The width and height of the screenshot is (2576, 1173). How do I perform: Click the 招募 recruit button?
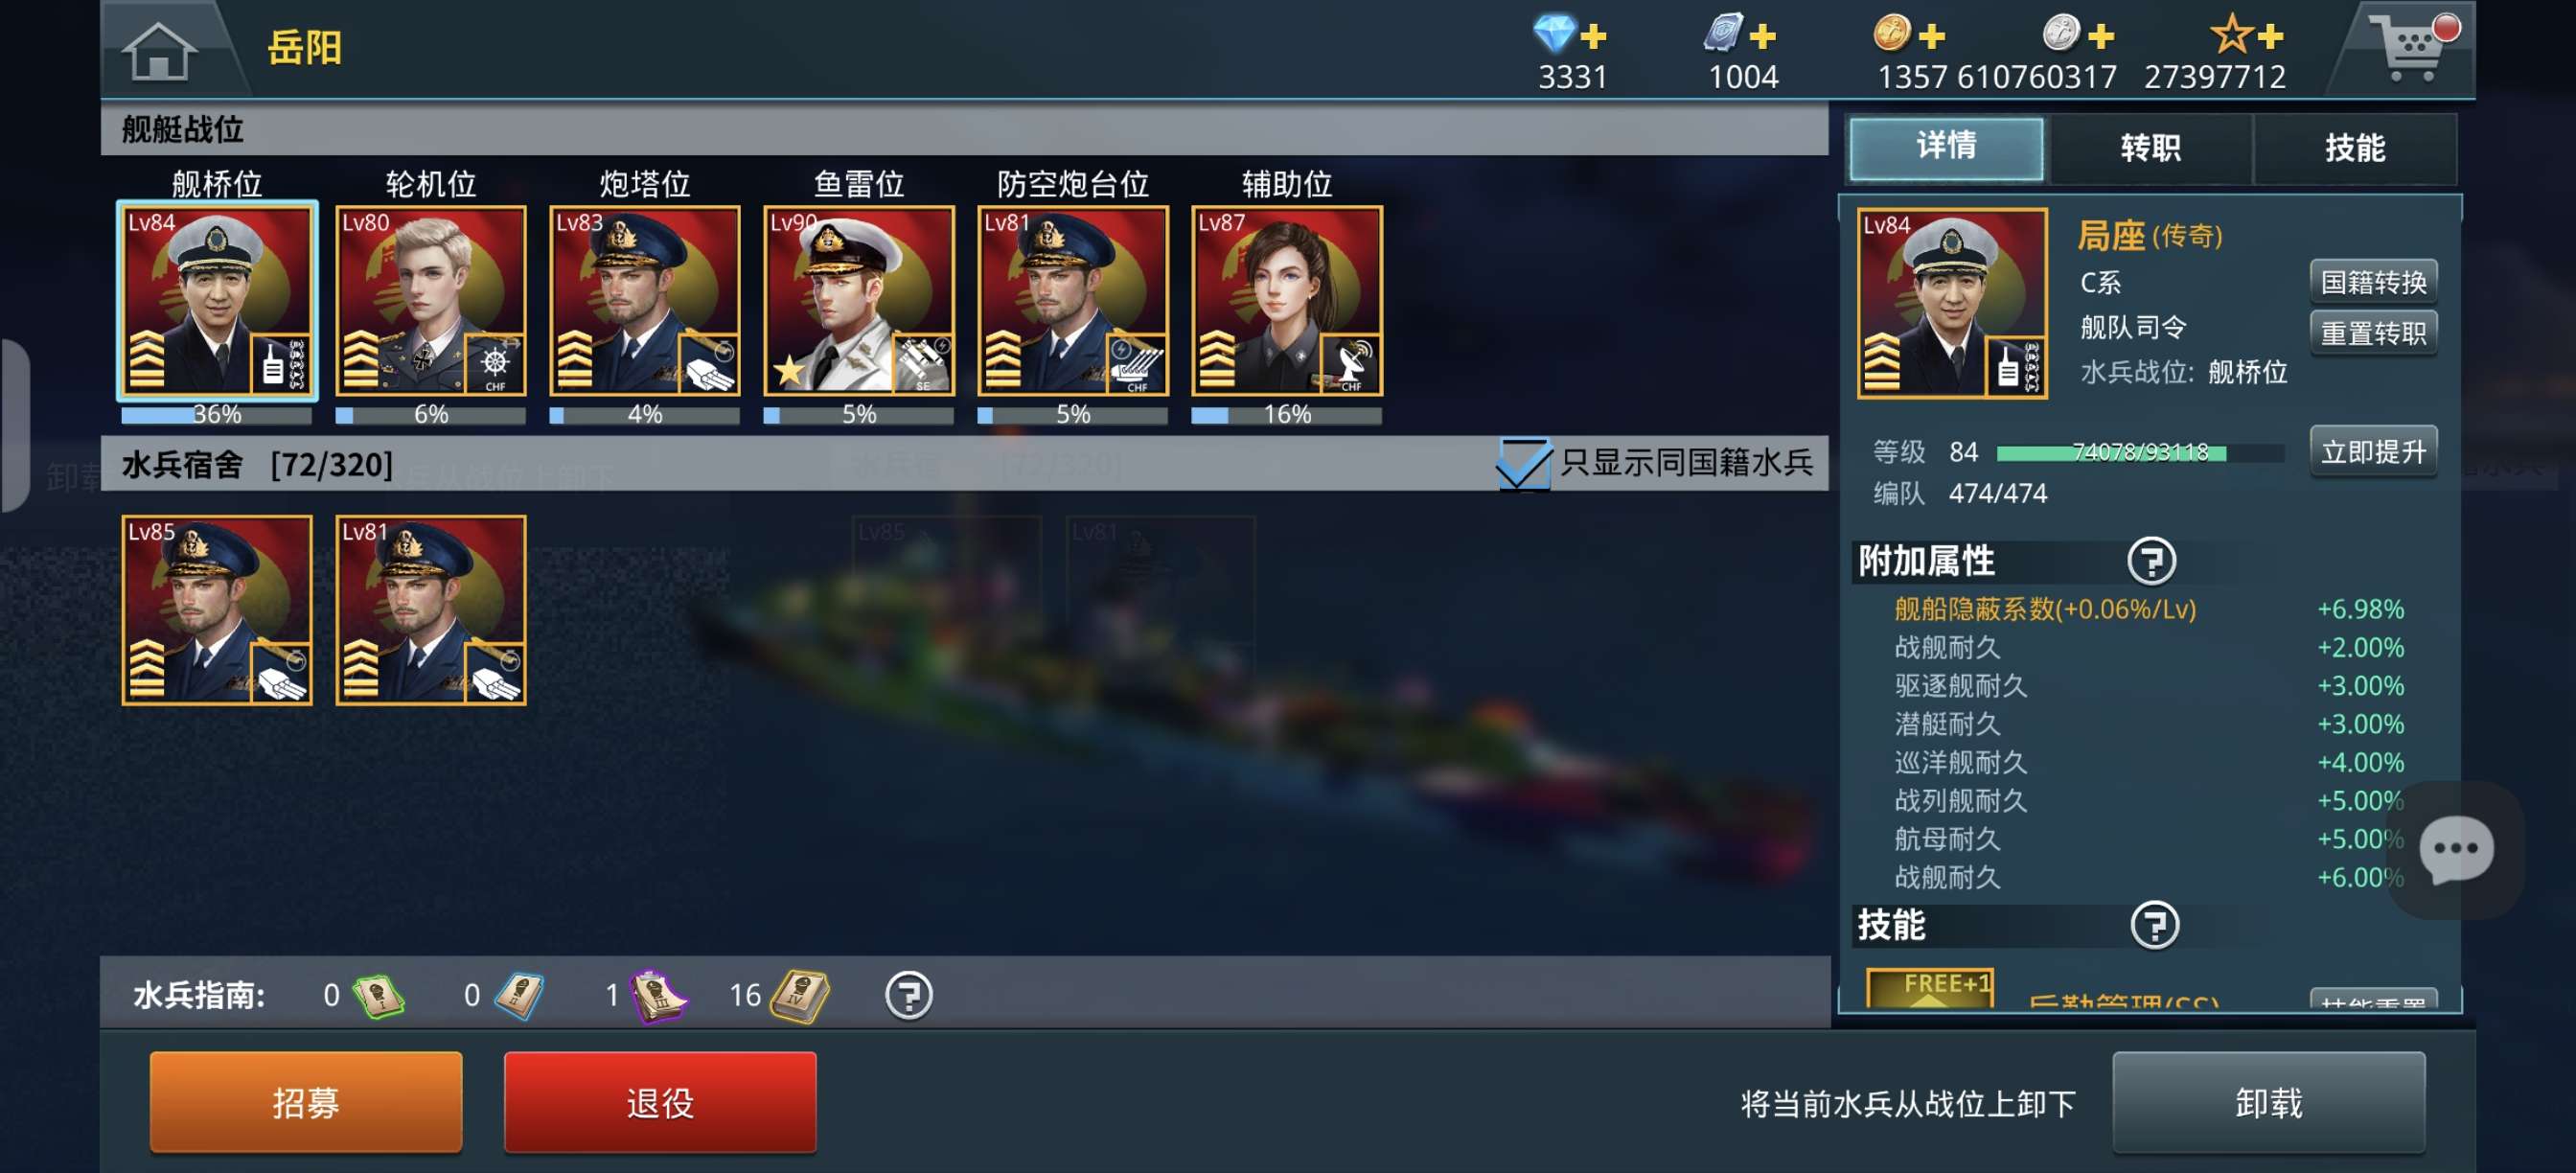(x=306, y=1102)
